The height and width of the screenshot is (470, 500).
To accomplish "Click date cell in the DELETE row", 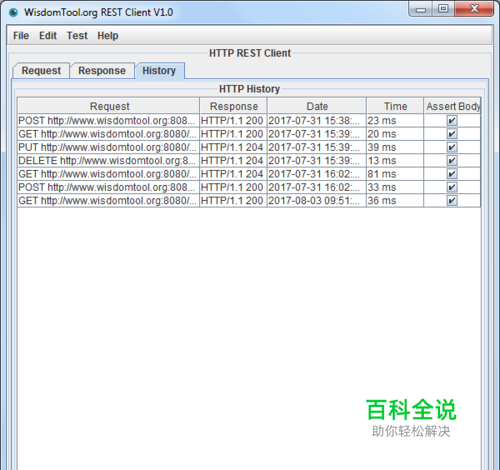I will coord(317,161).
